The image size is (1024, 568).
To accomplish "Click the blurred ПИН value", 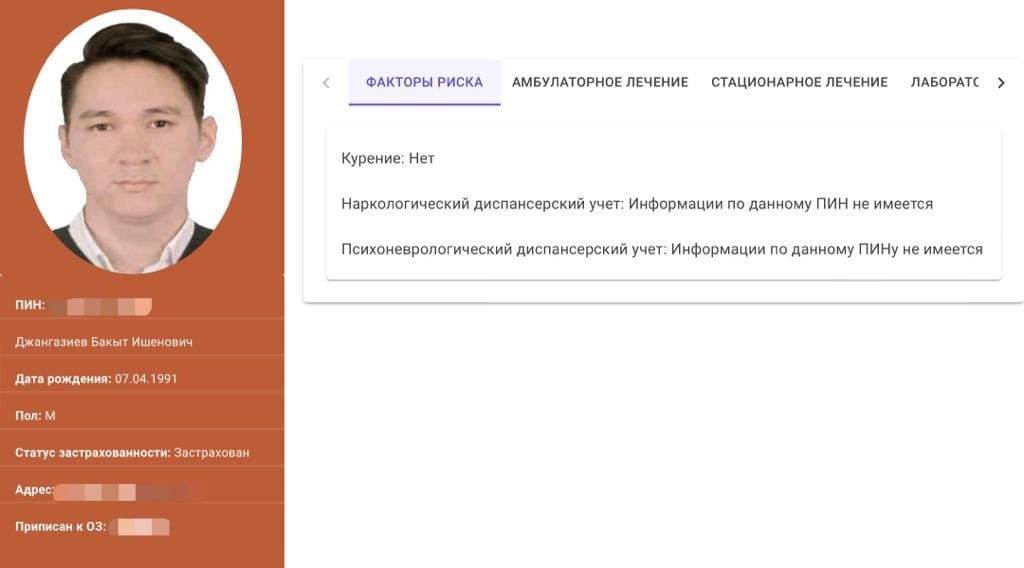I will [x=100, y=304].
